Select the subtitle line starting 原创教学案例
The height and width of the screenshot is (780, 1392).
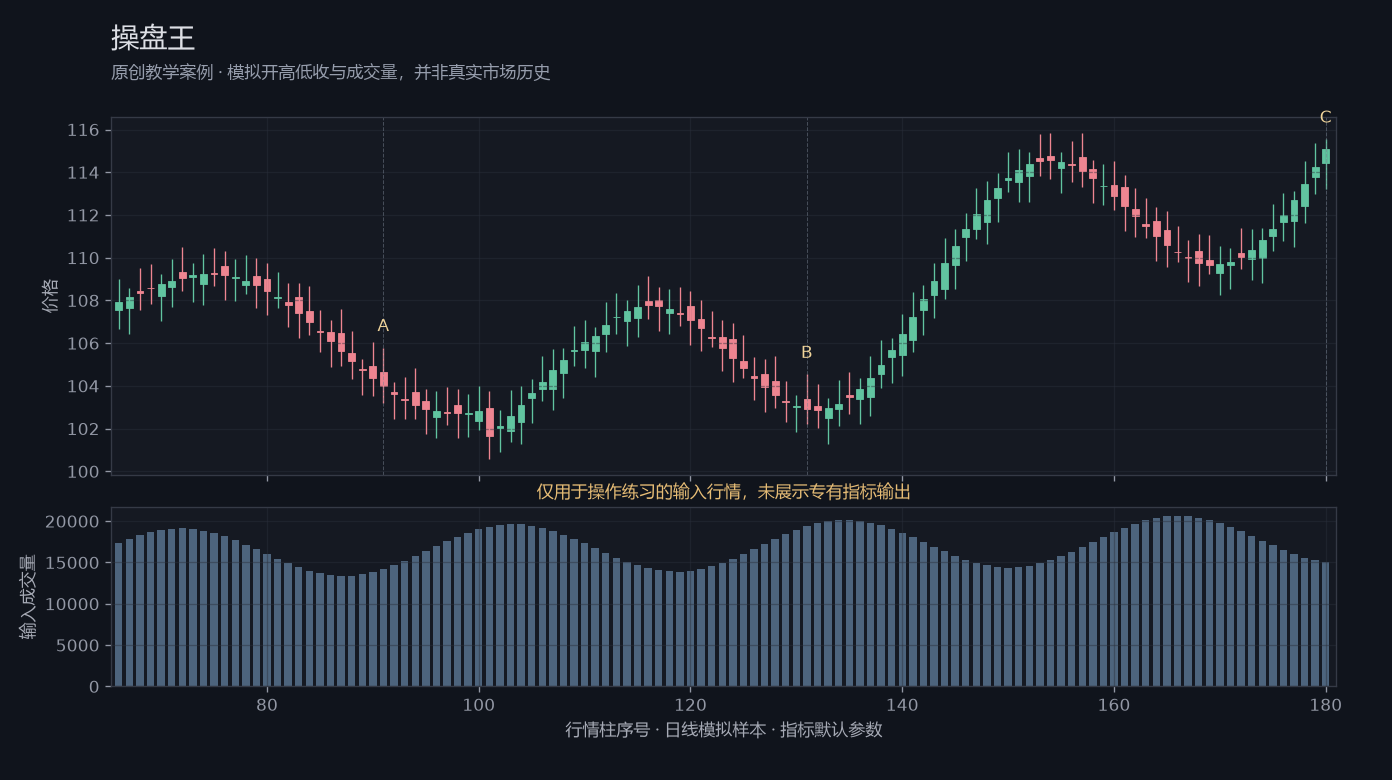pyautogui.click(x=331, y=73)
